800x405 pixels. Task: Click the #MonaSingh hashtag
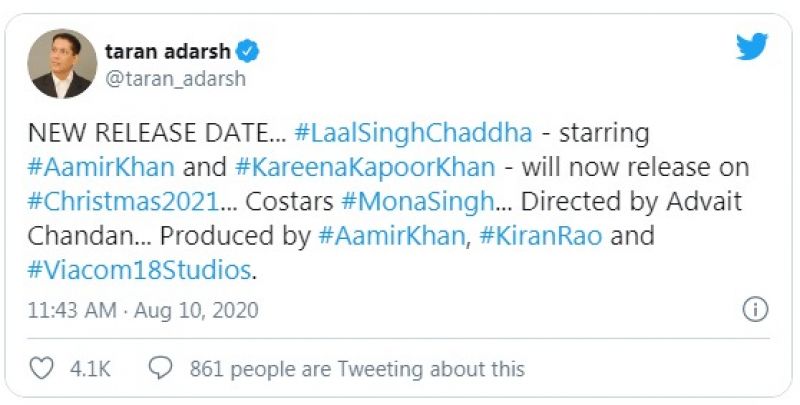click(x=417, y=200)
